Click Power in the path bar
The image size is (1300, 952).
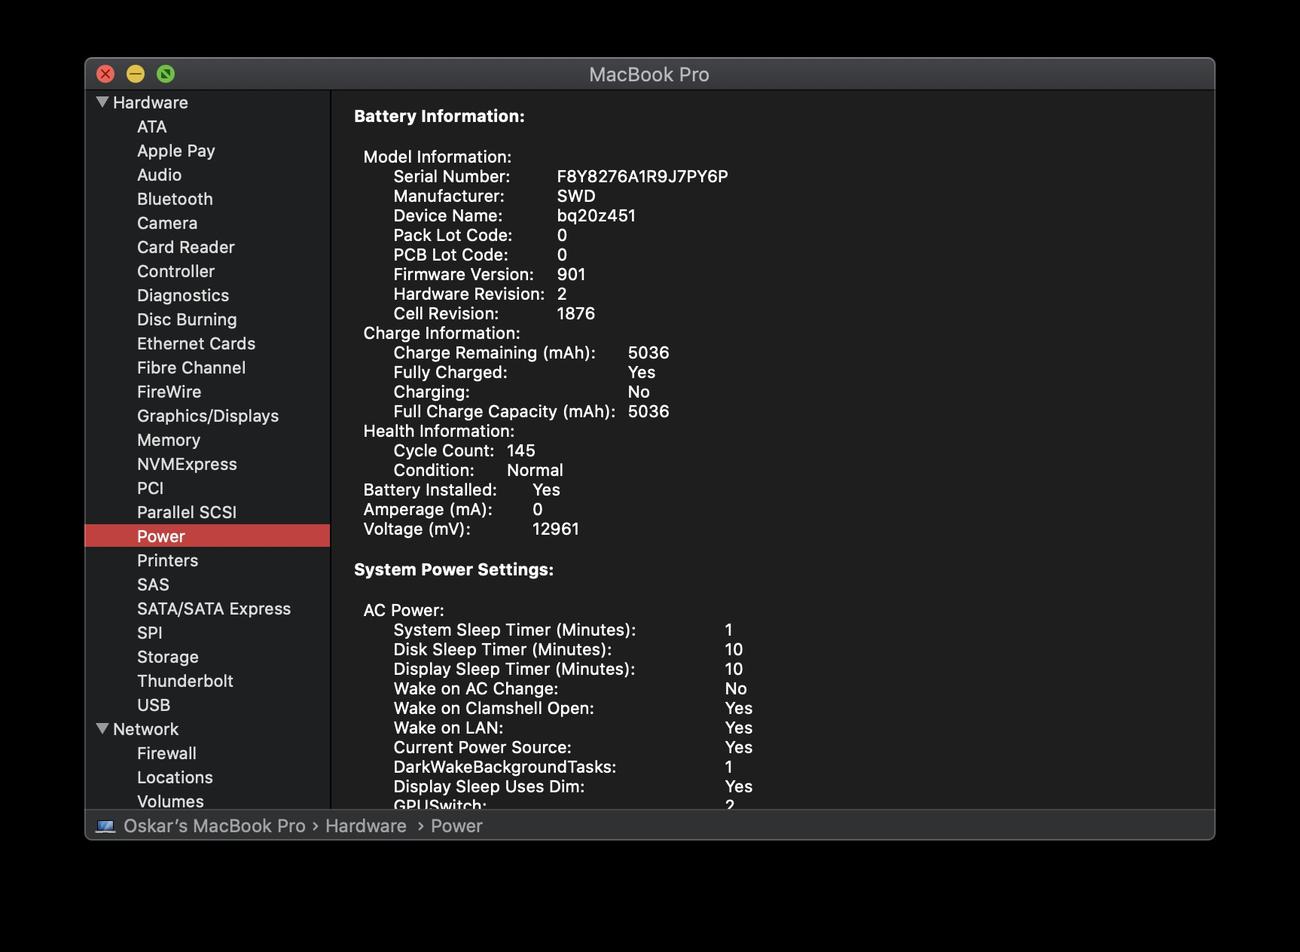[x=457, y=826]
